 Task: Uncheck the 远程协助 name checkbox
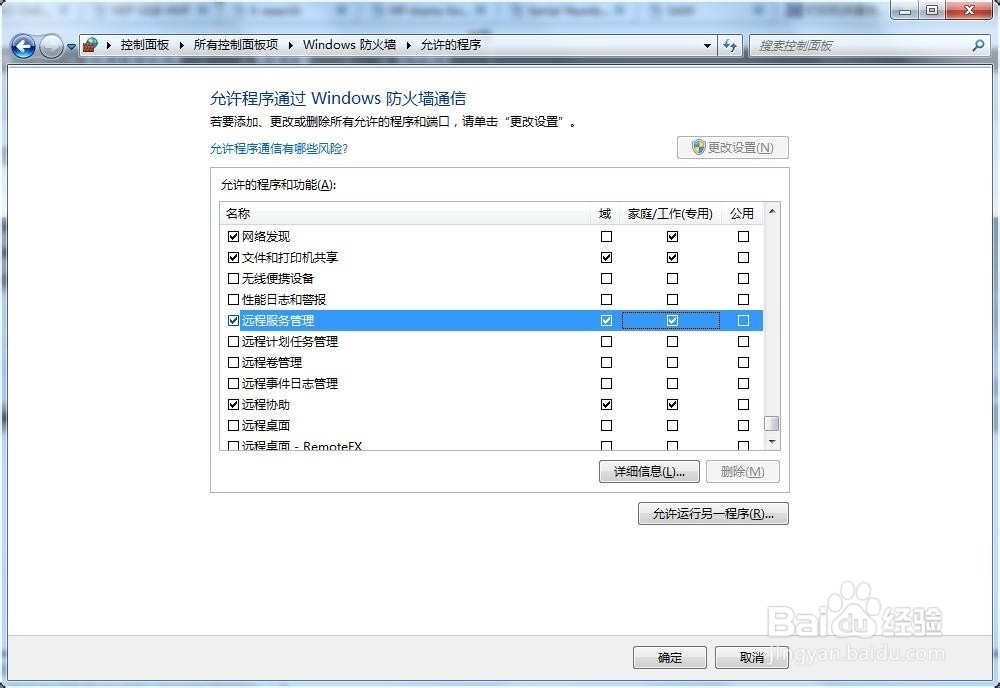(x=233, y=405)
